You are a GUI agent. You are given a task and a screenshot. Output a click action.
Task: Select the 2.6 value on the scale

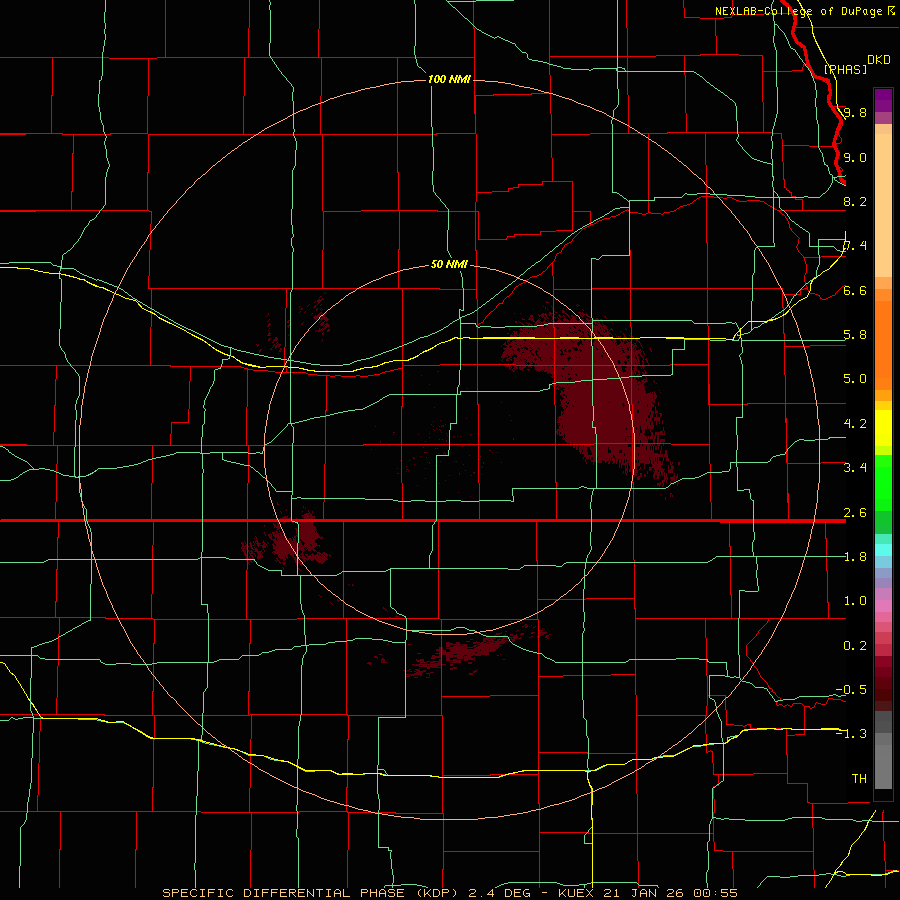pyautogui.click(x=855, y=513)
